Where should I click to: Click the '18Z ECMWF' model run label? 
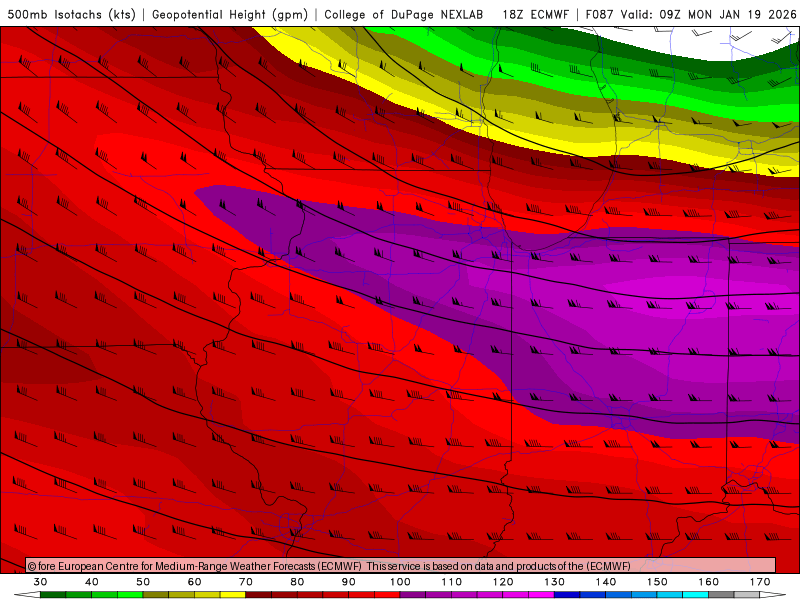(x=535, y=15)
